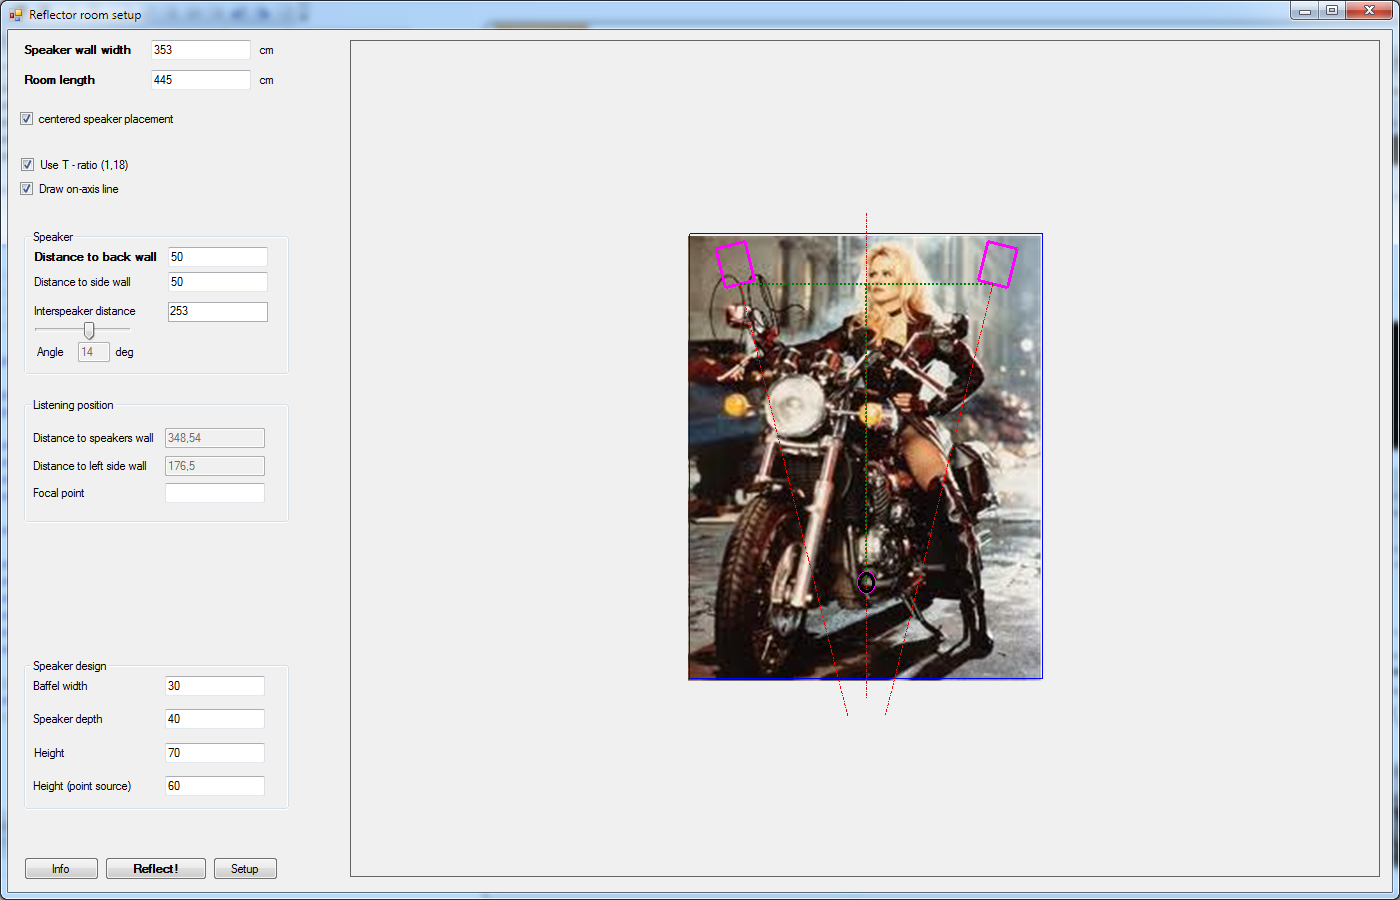
Task: Click the Room length input field
Action: click(201, 80)
